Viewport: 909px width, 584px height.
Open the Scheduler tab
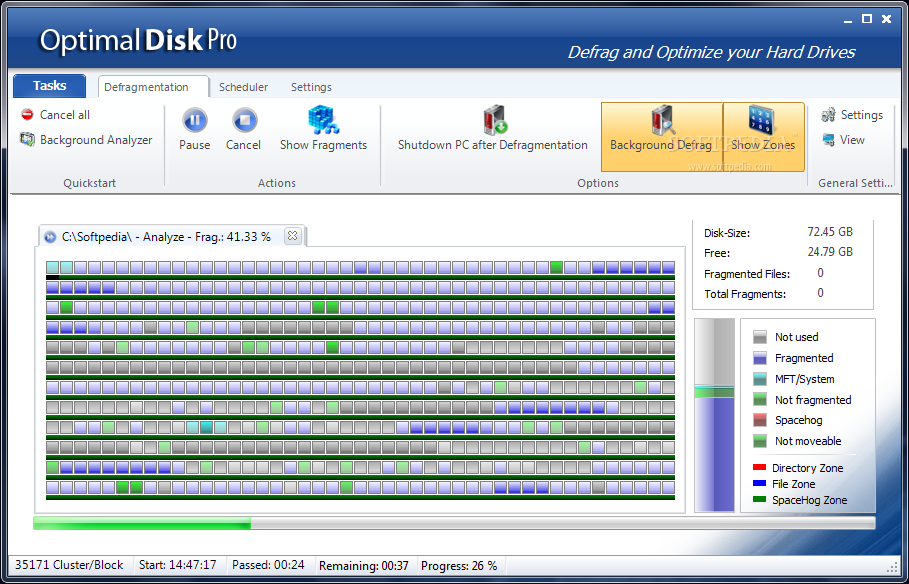coord(243,87)
